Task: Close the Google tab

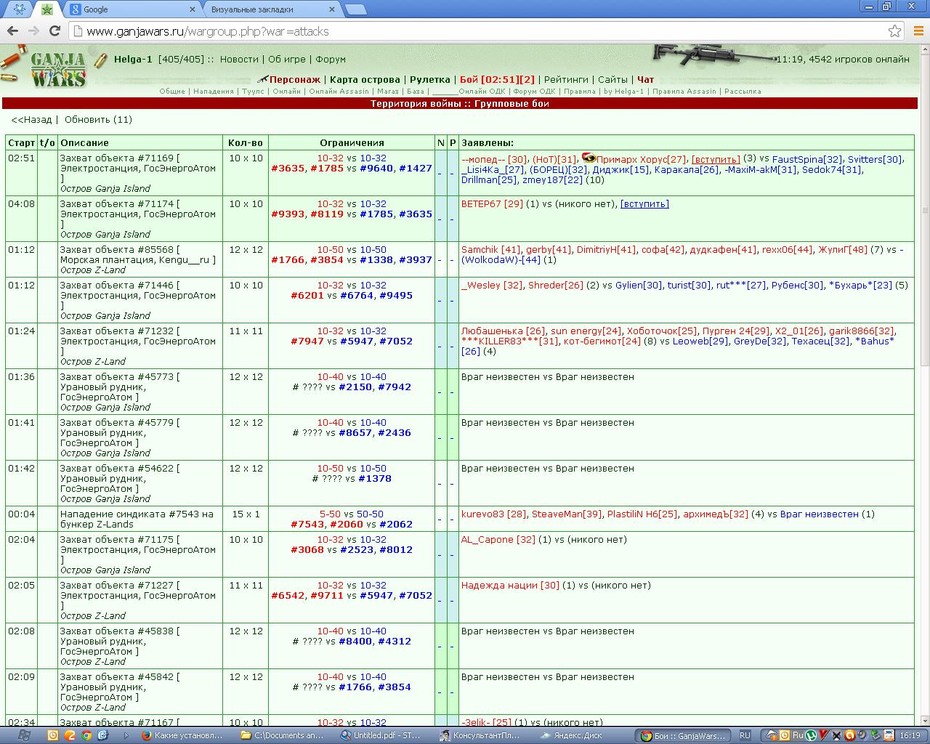Action: pos(192,9)
